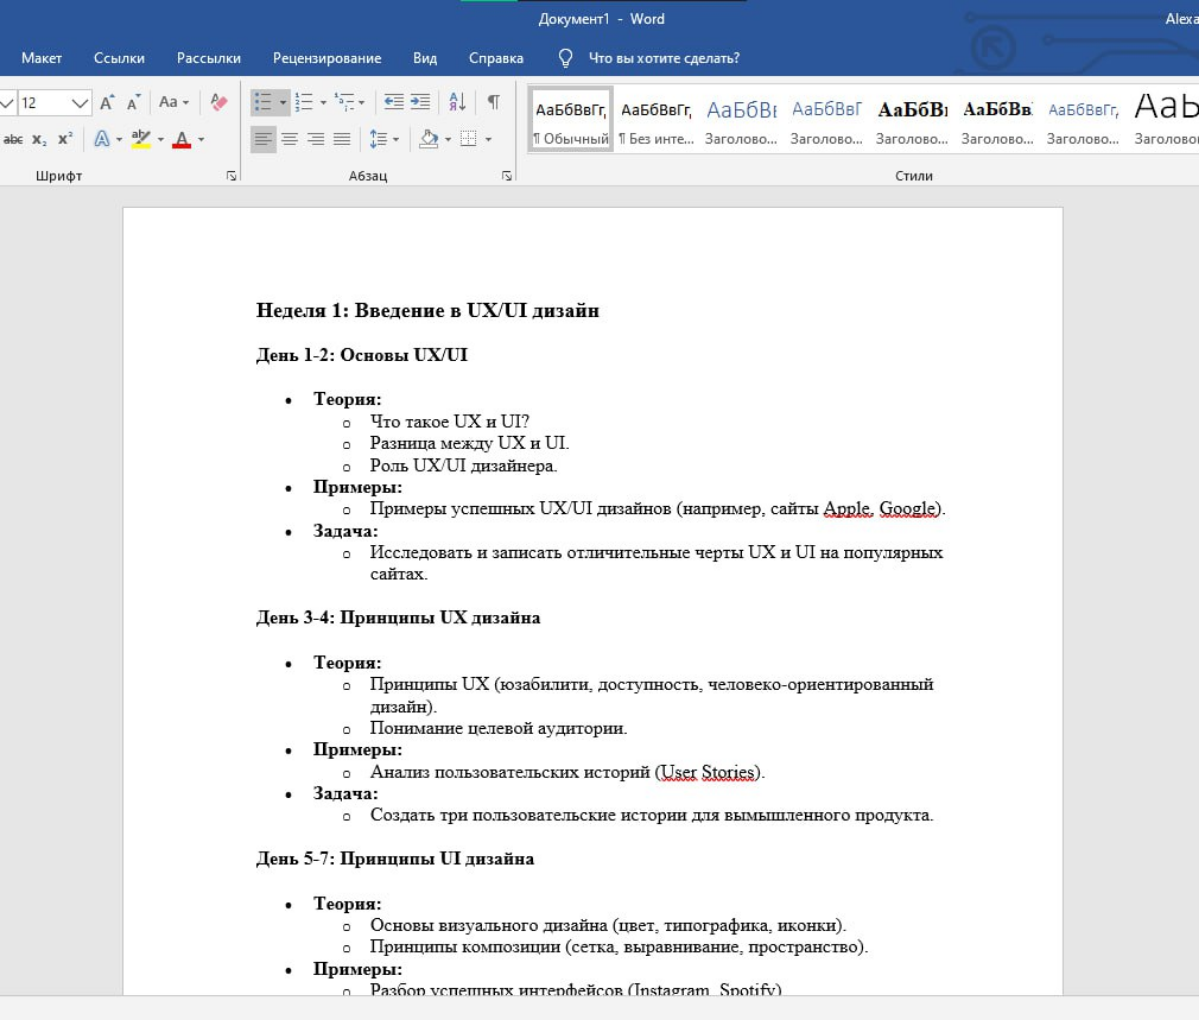Apply the small blue АаБбВвГг heading style
1199x1020 pixels.
click(1083, 119)
